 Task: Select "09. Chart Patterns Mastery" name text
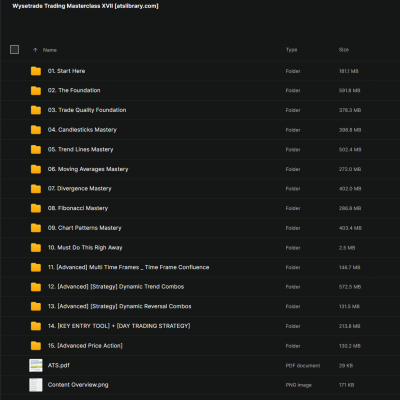tap(85, 228)
